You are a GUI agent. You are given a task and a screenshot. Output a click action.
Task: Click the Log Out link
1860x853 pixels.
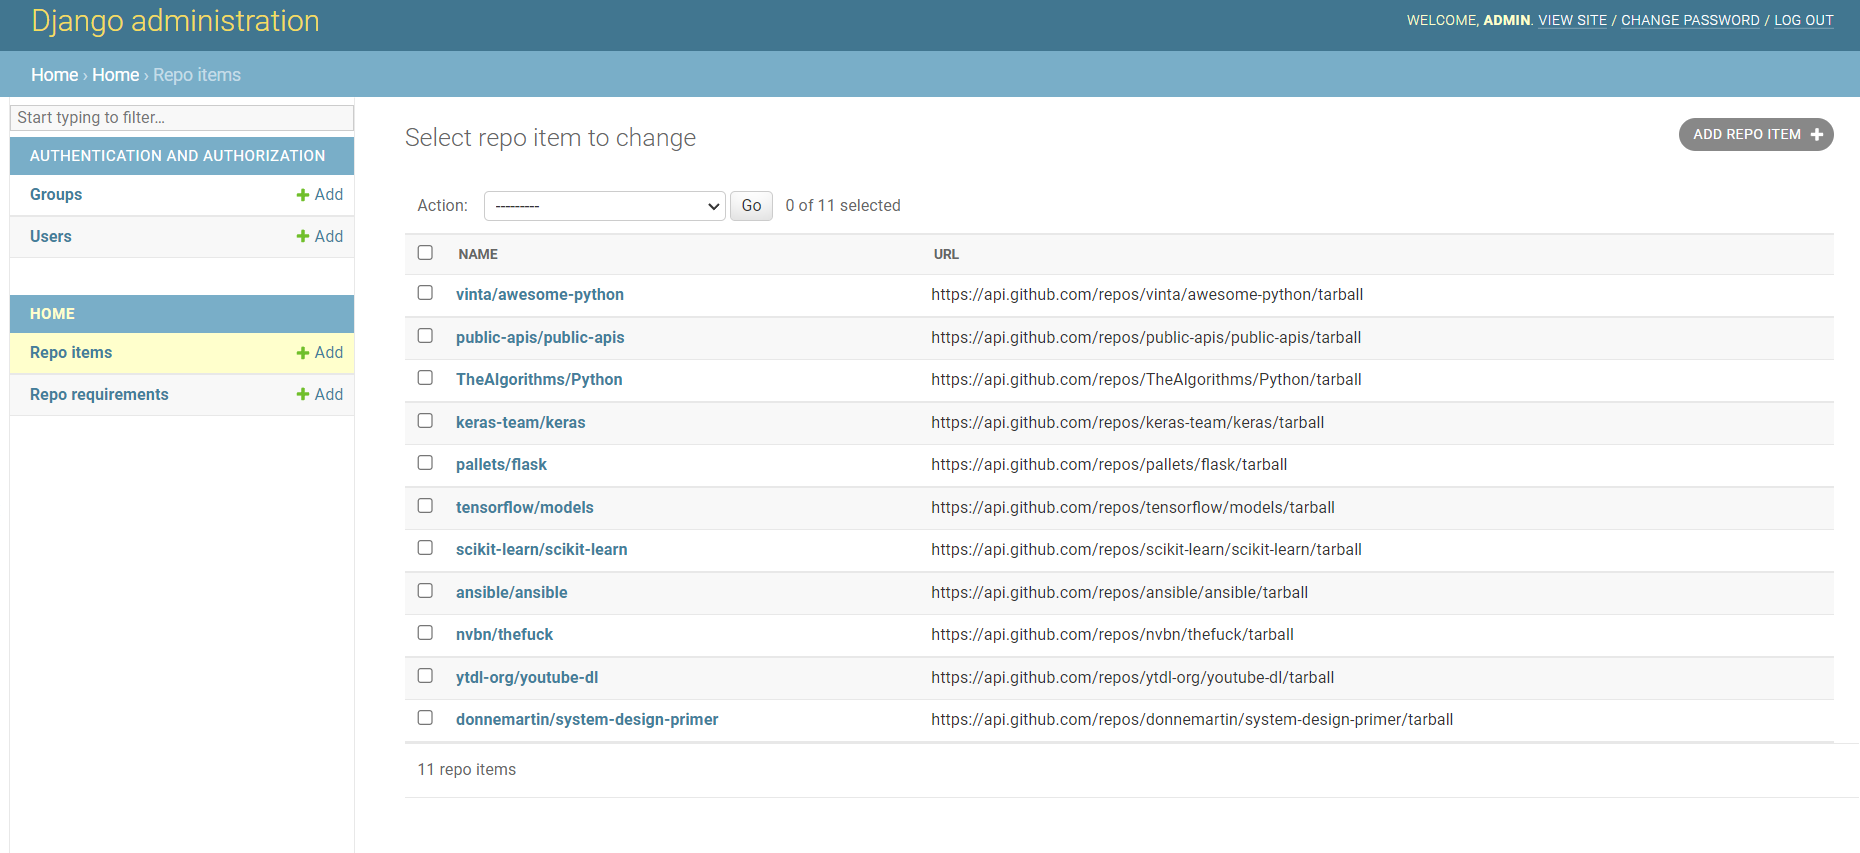(1804, 21)
